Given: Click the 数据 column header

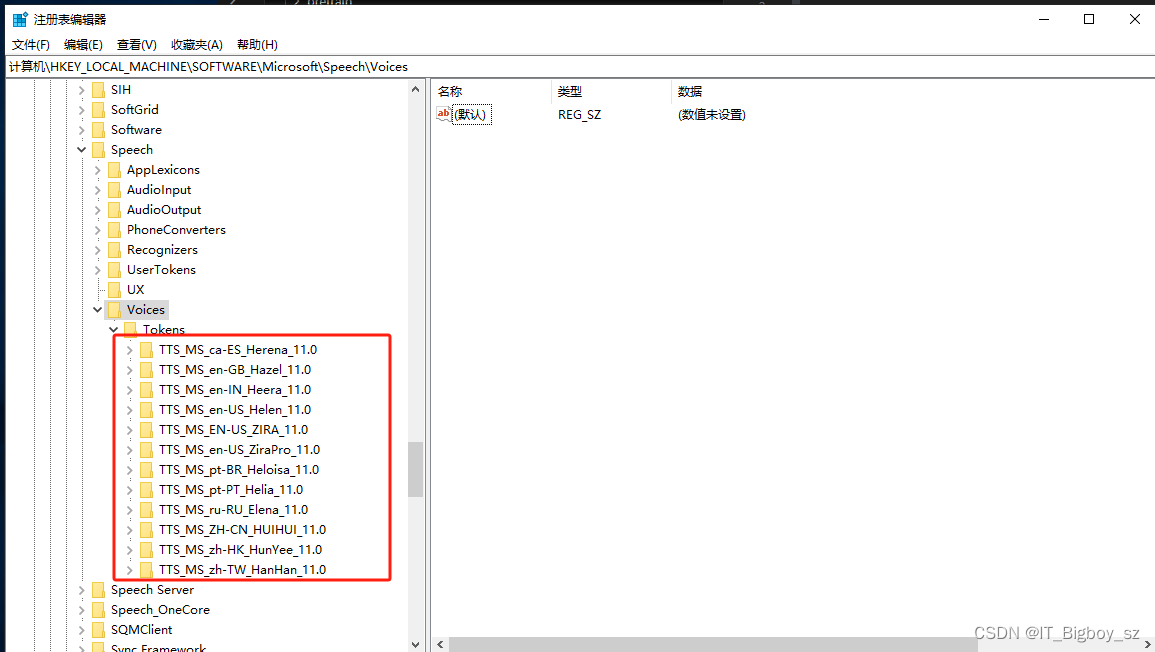Looking at the screenshot, I should 689,91.
